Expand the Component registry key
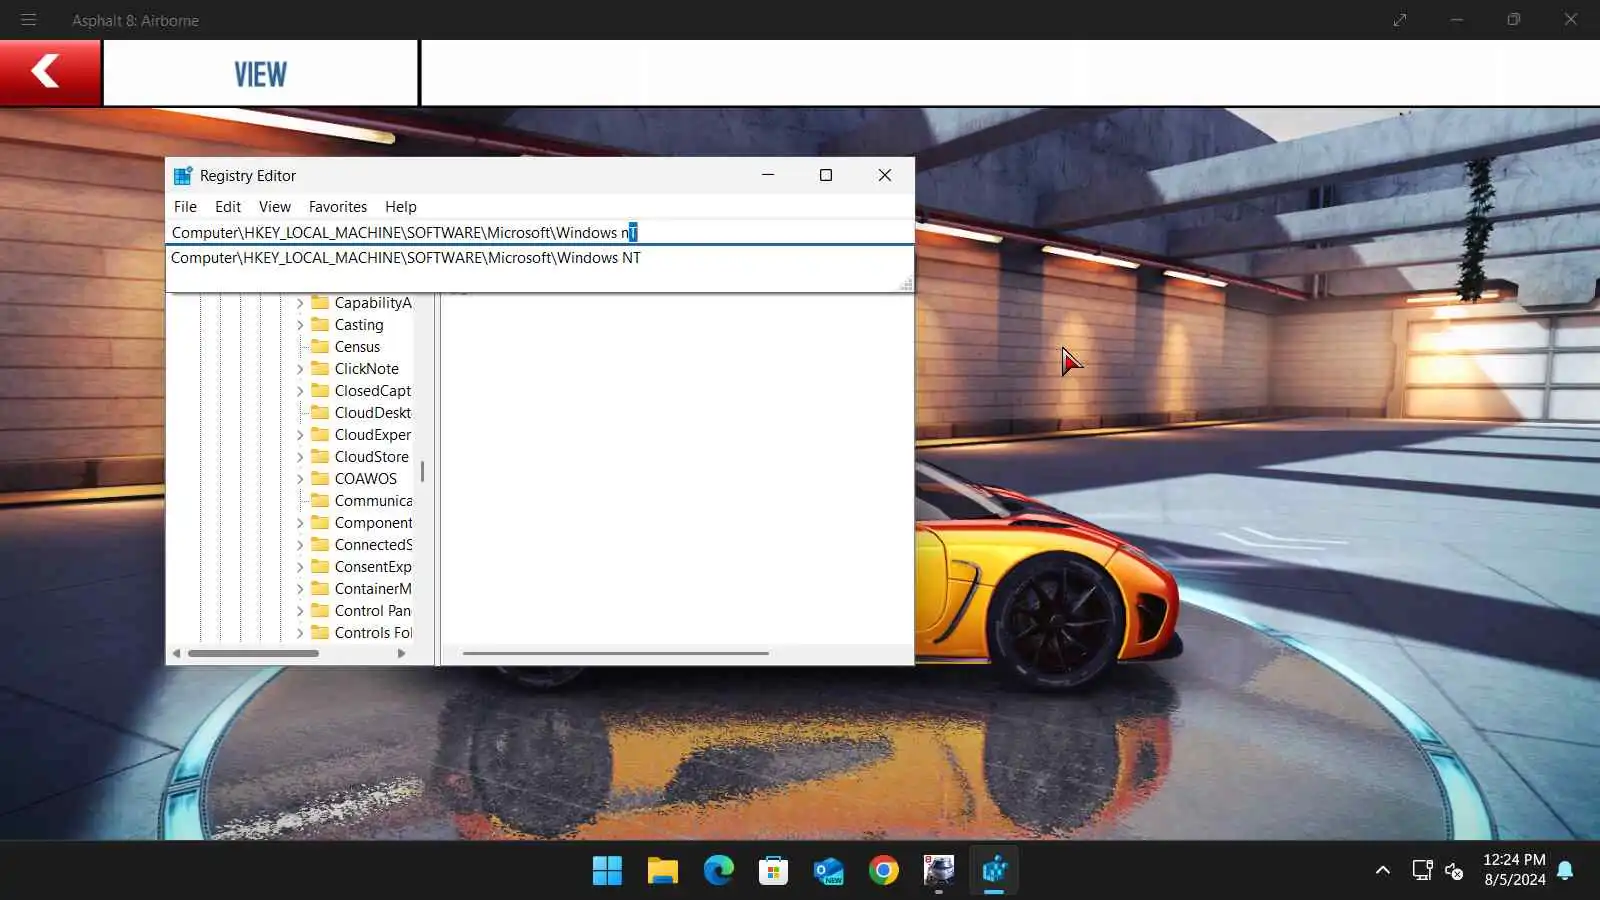This screenshot has width=1600, height=900. click(299, 523)
